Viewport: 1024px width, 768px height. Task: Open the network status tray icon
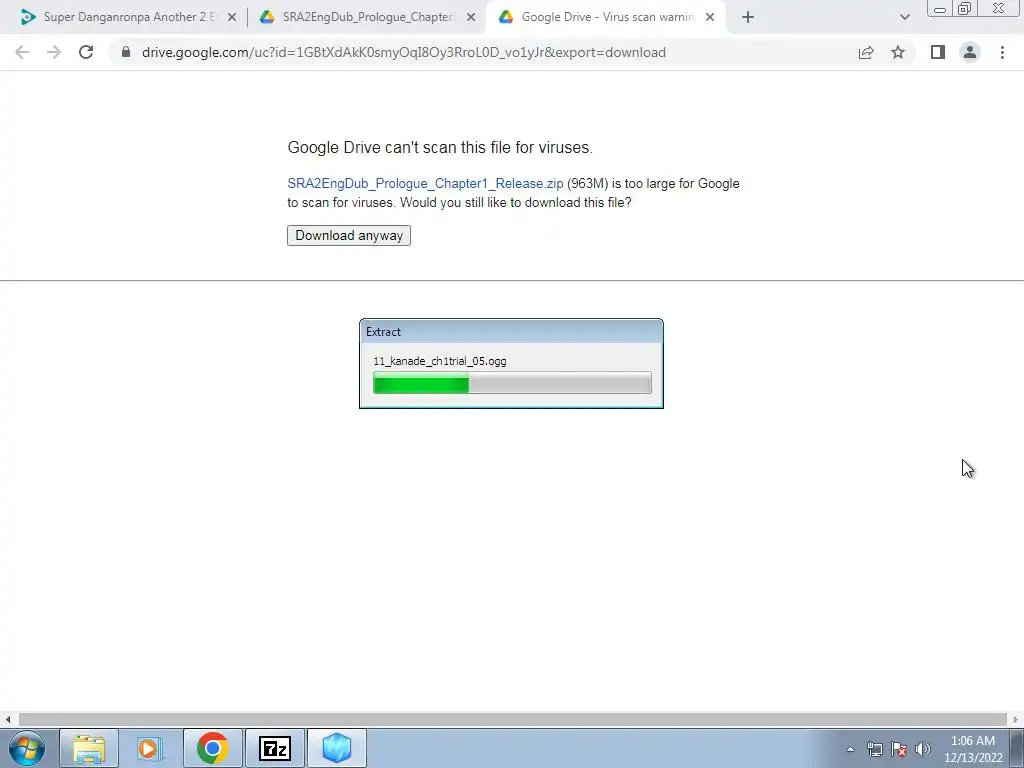(874, 749)
